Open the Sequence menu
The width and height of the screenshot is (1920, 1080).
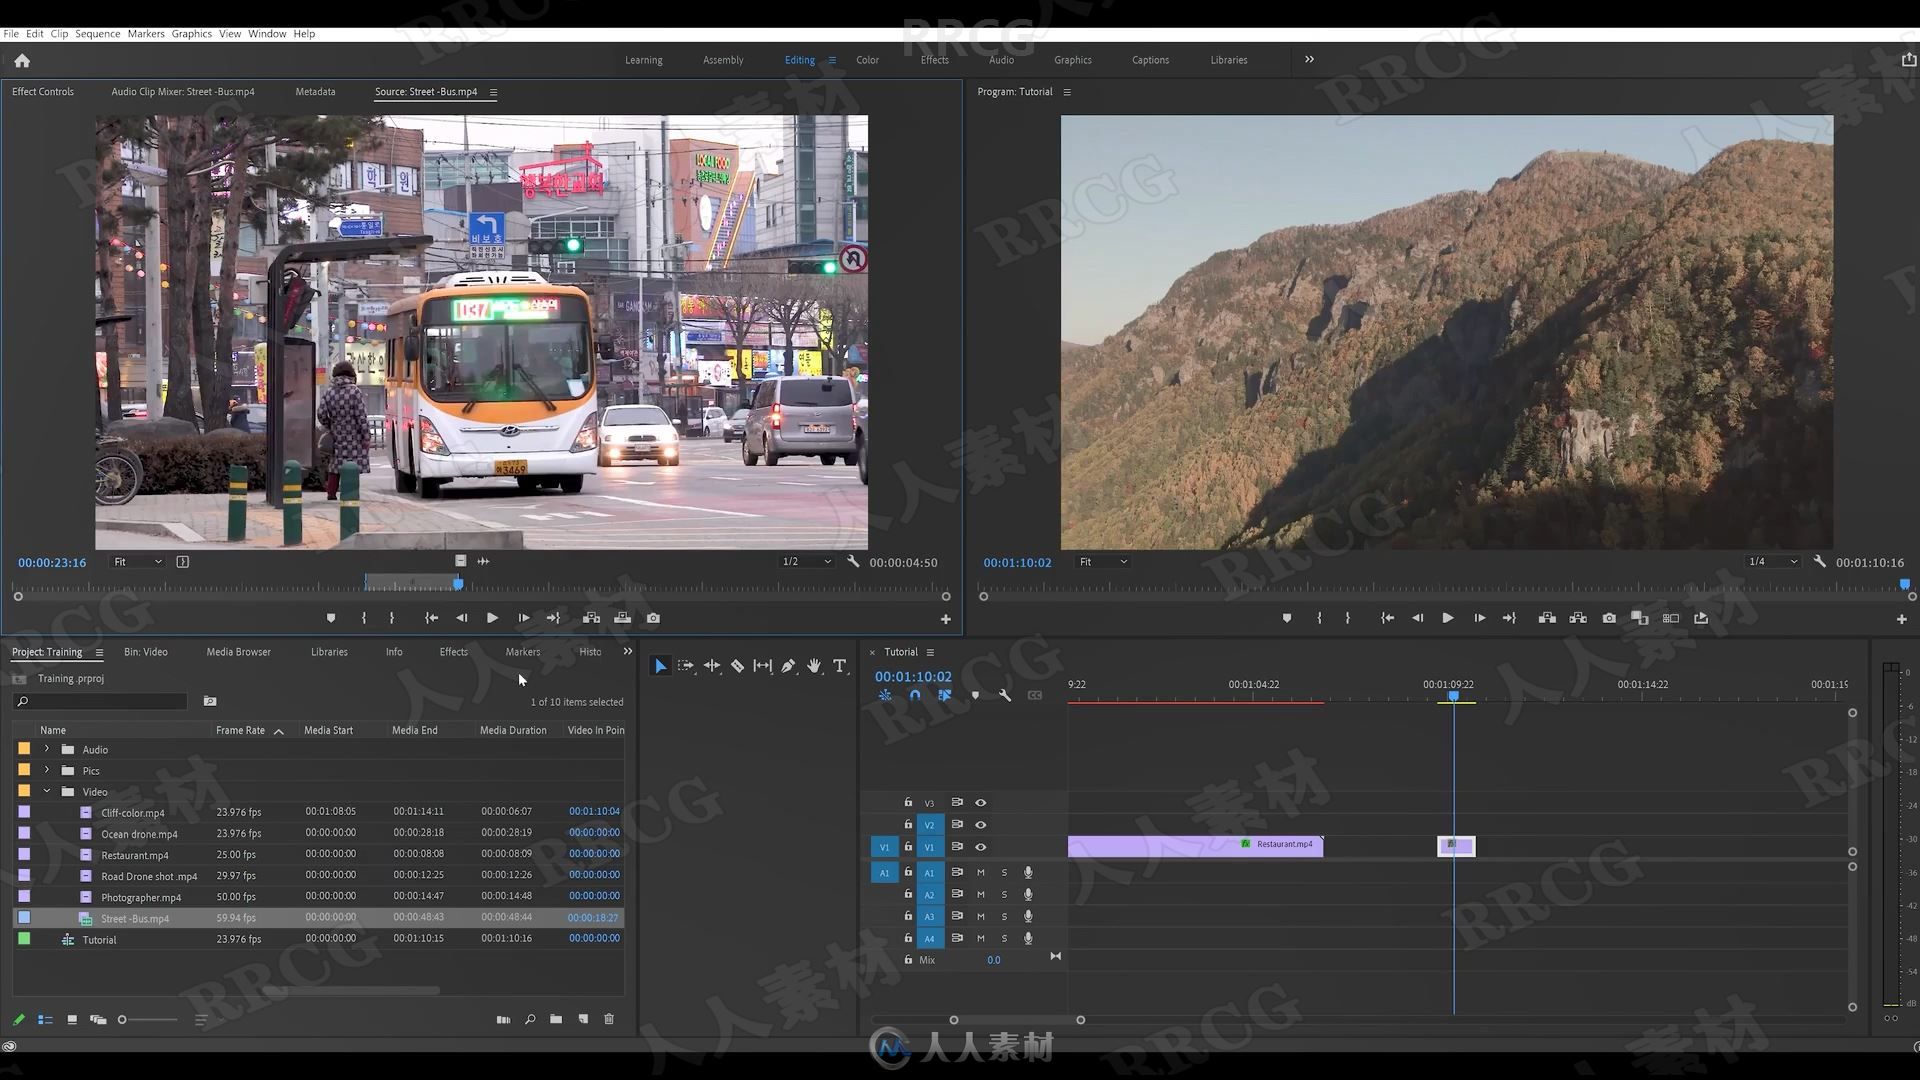98,34
